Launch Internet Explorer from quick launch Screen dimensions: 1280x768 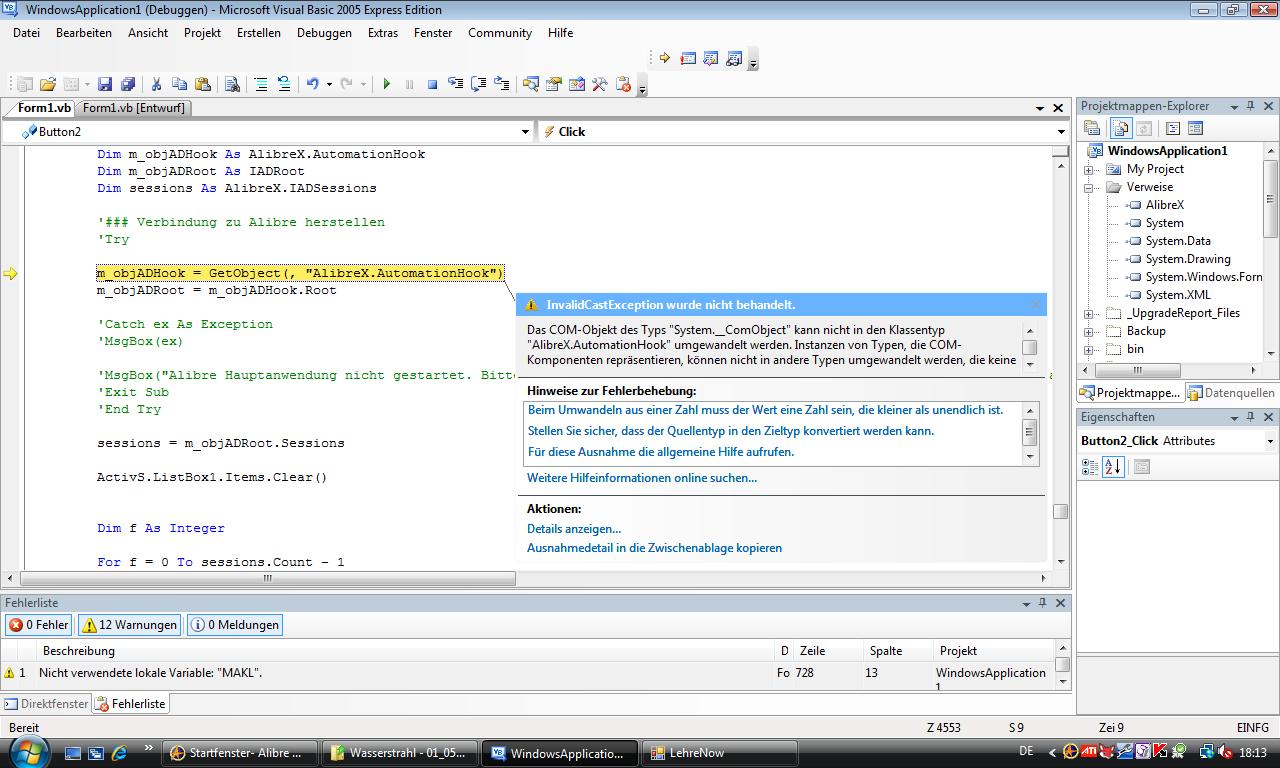tap(120, 753)
